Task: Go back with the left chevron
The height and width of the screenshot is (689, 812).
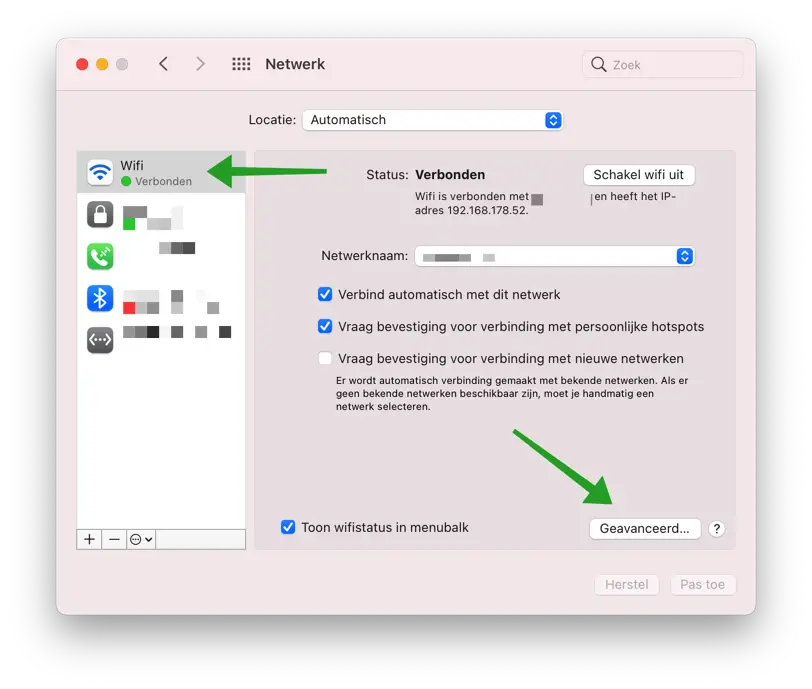Action: click(164, 64)
